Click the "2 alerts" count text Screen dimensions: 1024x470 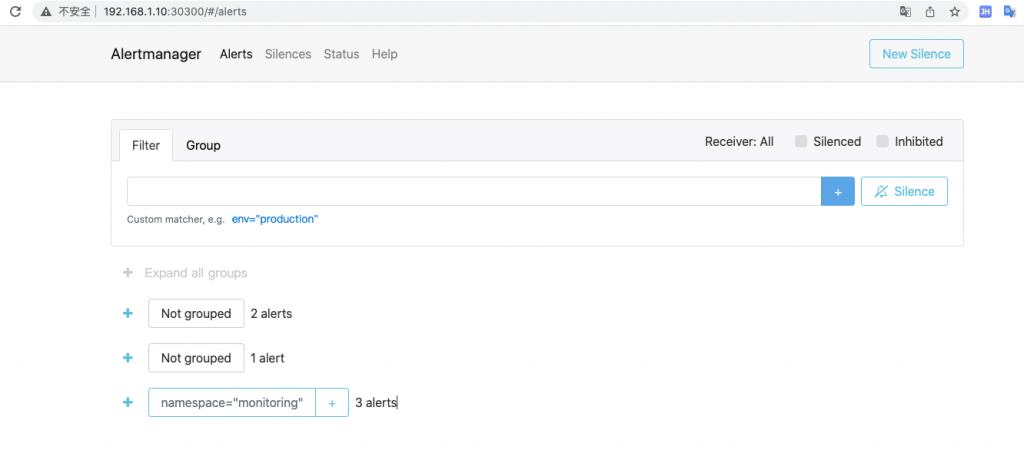coord(272,313)
